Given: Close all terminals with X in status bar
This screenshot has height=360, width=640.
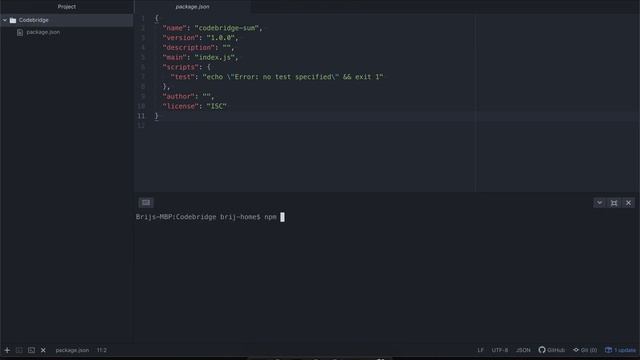Looking at the screenshot, I should 43,350.
